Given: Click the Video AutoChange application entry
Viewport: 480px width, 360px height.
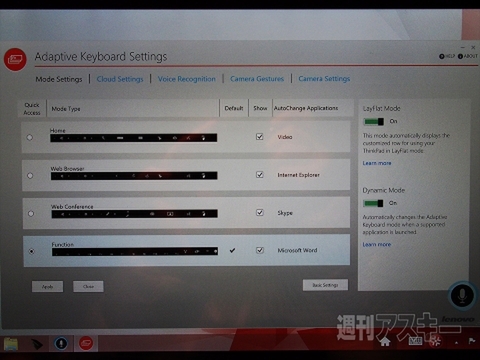Looking at the screenshot, I should click(x=285, y=137).
